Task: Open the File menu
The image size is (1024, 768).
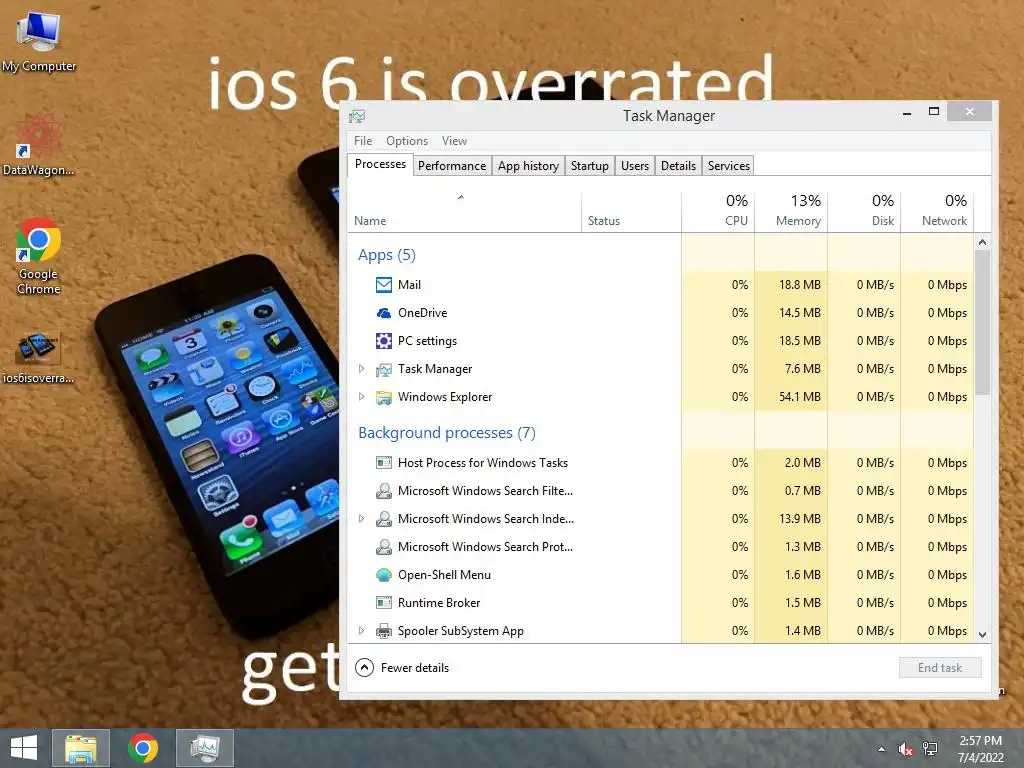Action: (363, 141)
